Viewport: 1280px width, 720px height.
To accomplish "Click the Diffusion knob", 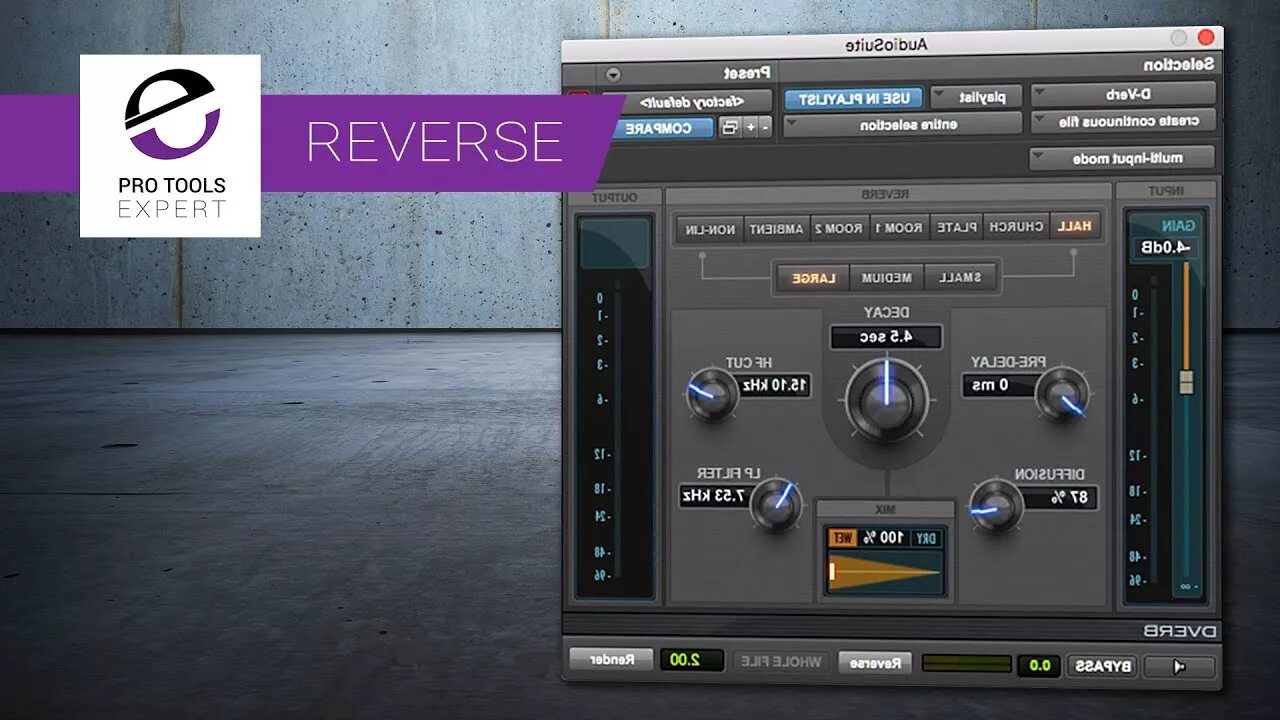I will 997,505.
